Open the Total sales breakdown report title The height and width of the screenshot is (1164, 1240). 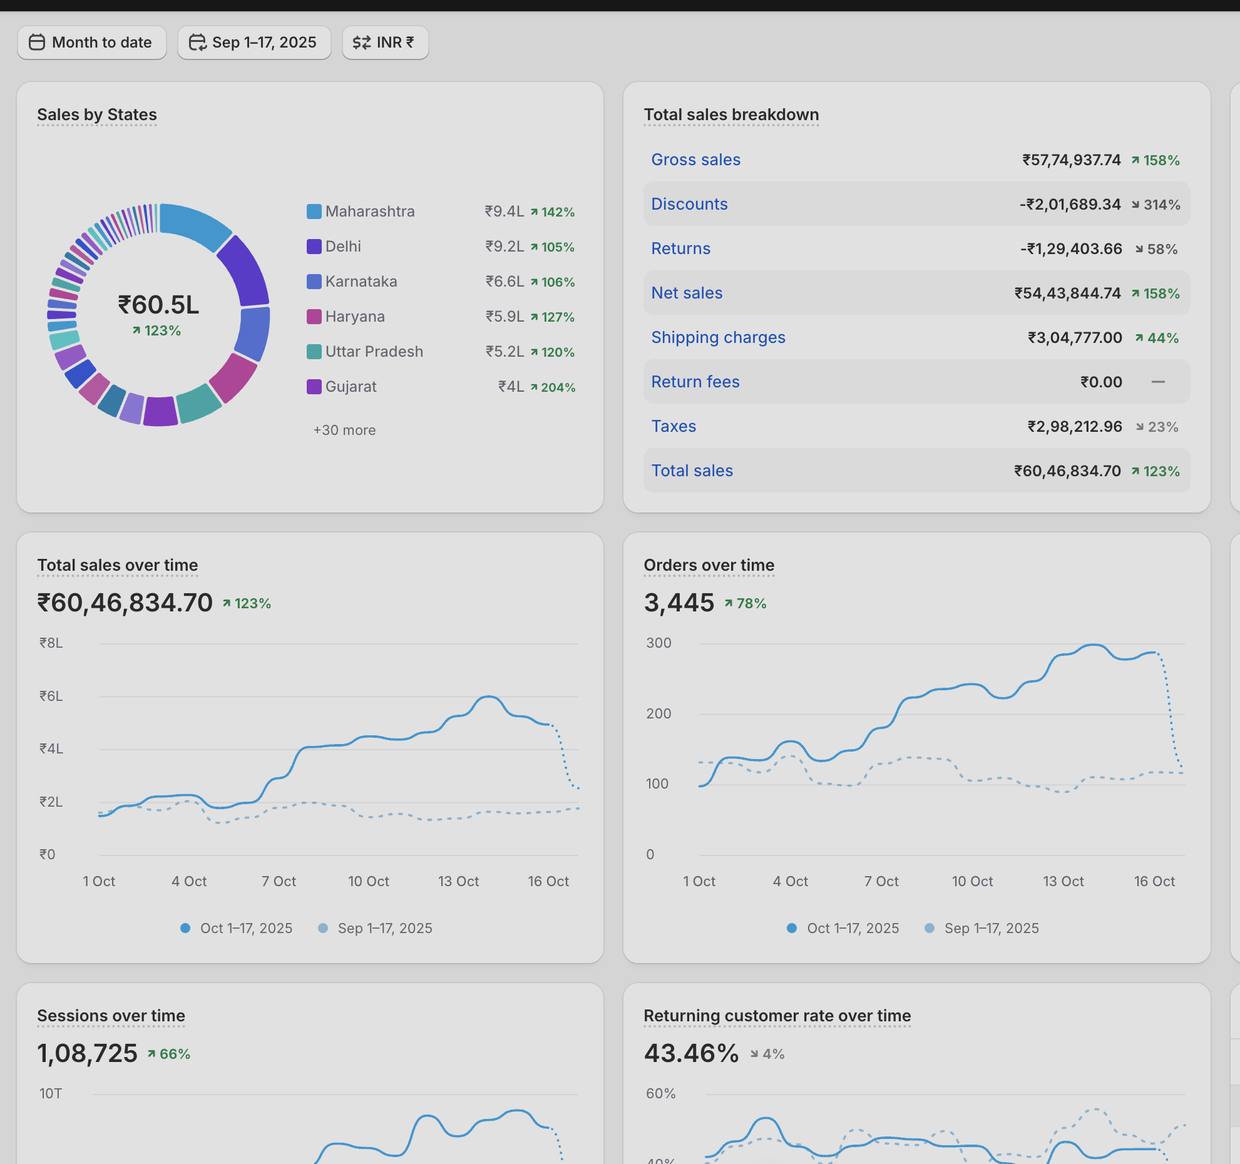[731, 115]
